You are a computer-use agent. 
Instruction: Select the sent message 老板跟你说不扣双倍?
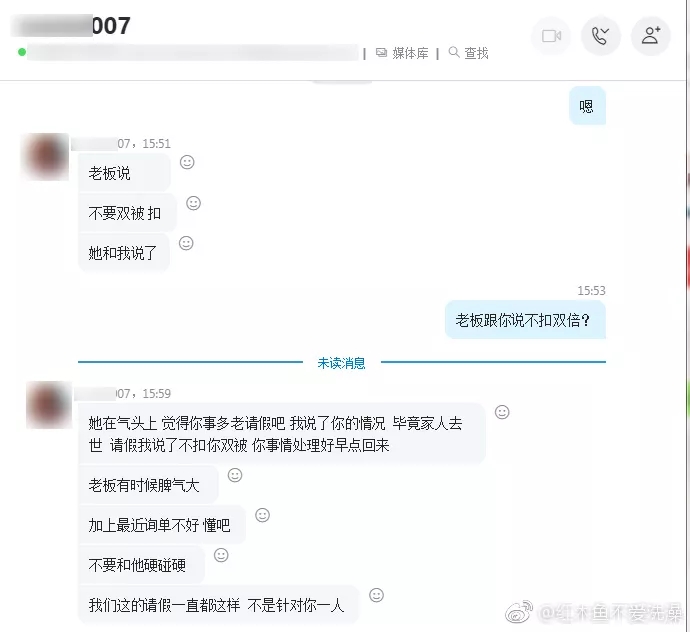tap(525, 320)
